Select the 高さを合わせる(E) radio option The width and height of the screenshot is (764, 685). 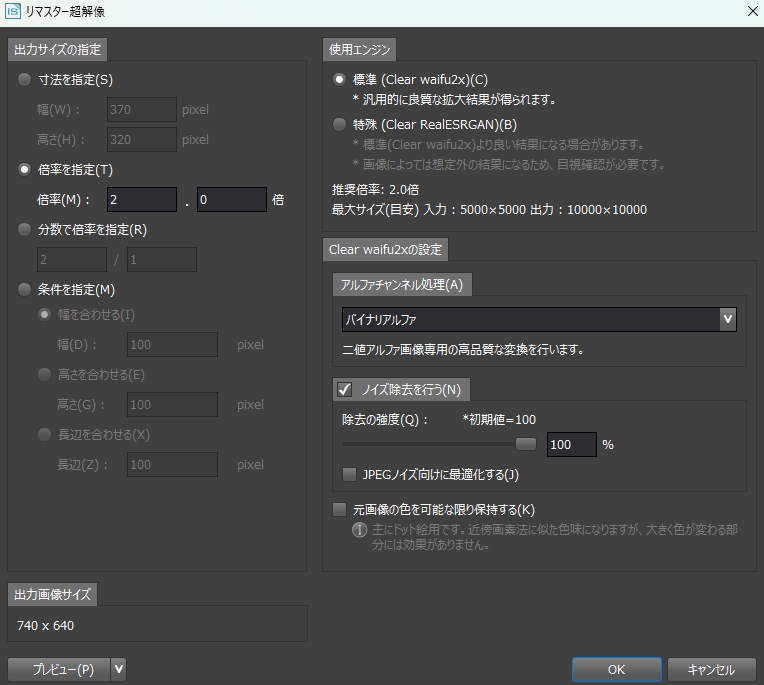[x=44, y=374]
